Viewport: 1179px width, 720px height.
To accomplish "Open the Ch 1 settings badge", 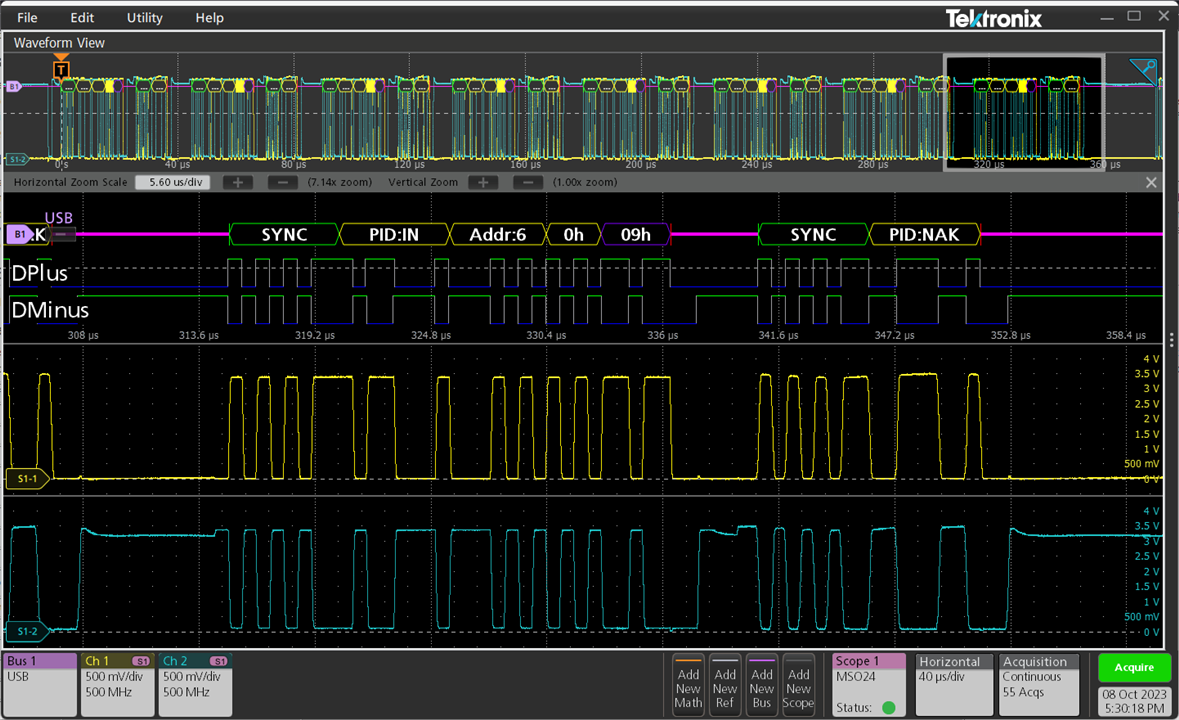I will 117,684.
